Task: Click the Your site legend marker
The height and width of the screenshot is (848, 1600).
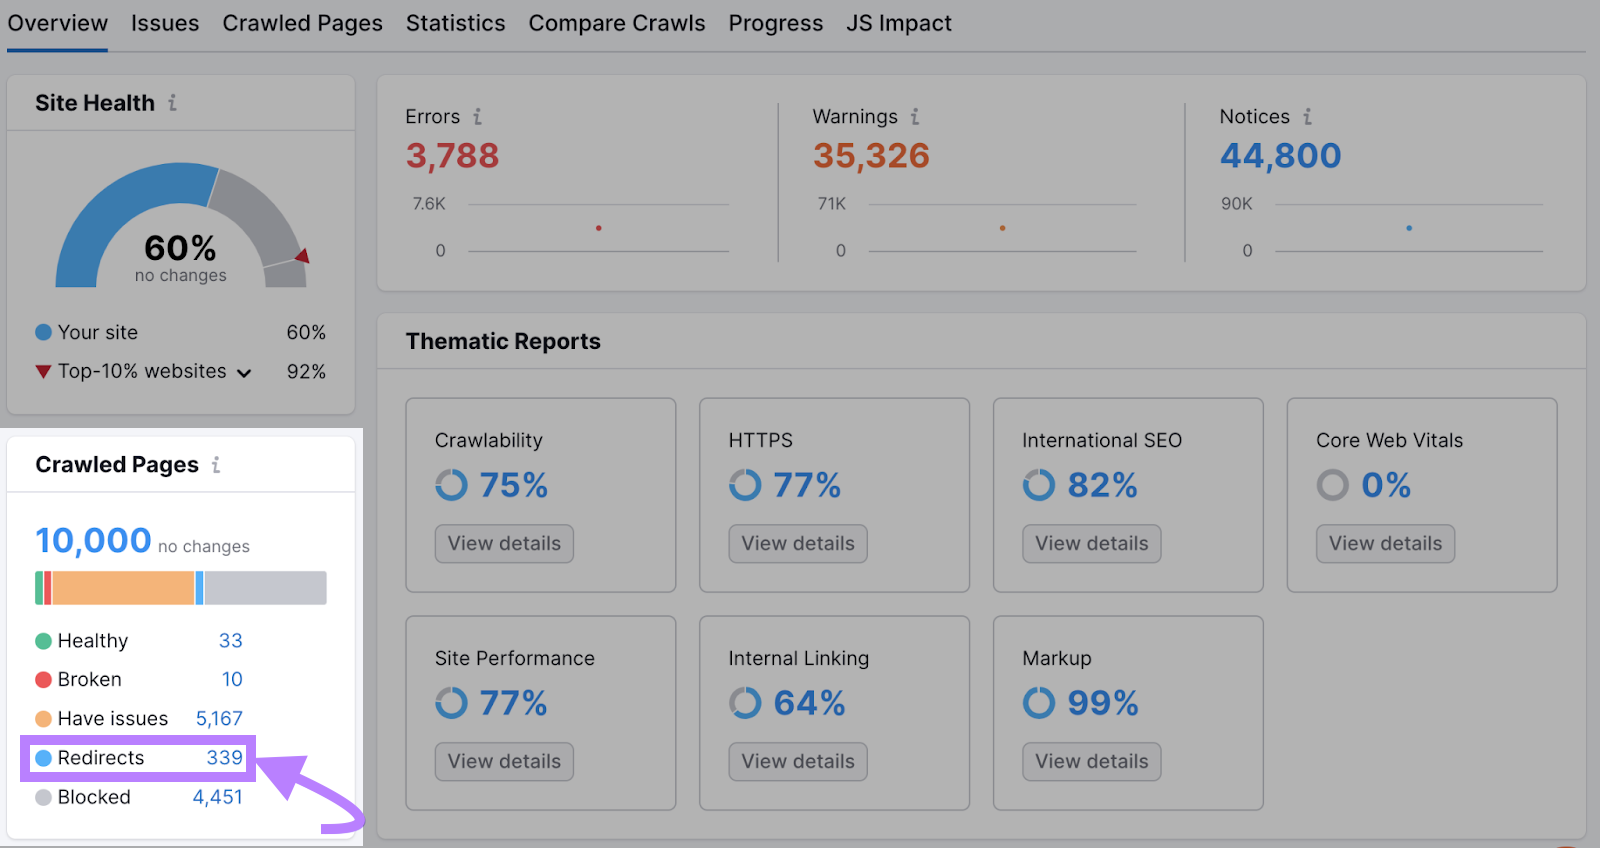Action: click(43, 331)
